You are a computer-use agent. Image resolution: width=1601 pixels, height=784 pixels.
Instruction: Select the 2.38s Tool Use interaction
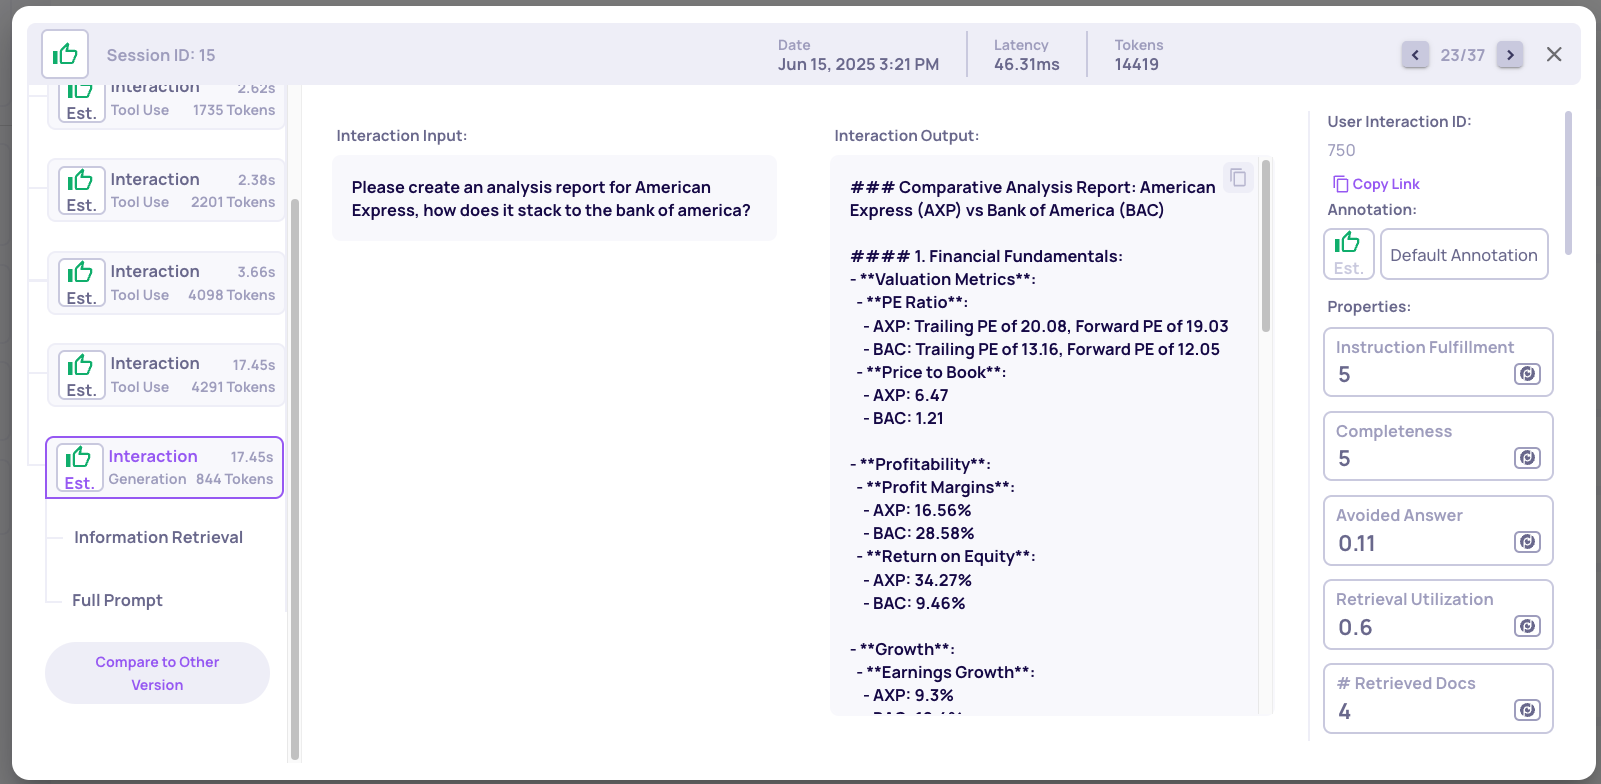point(166,190)
